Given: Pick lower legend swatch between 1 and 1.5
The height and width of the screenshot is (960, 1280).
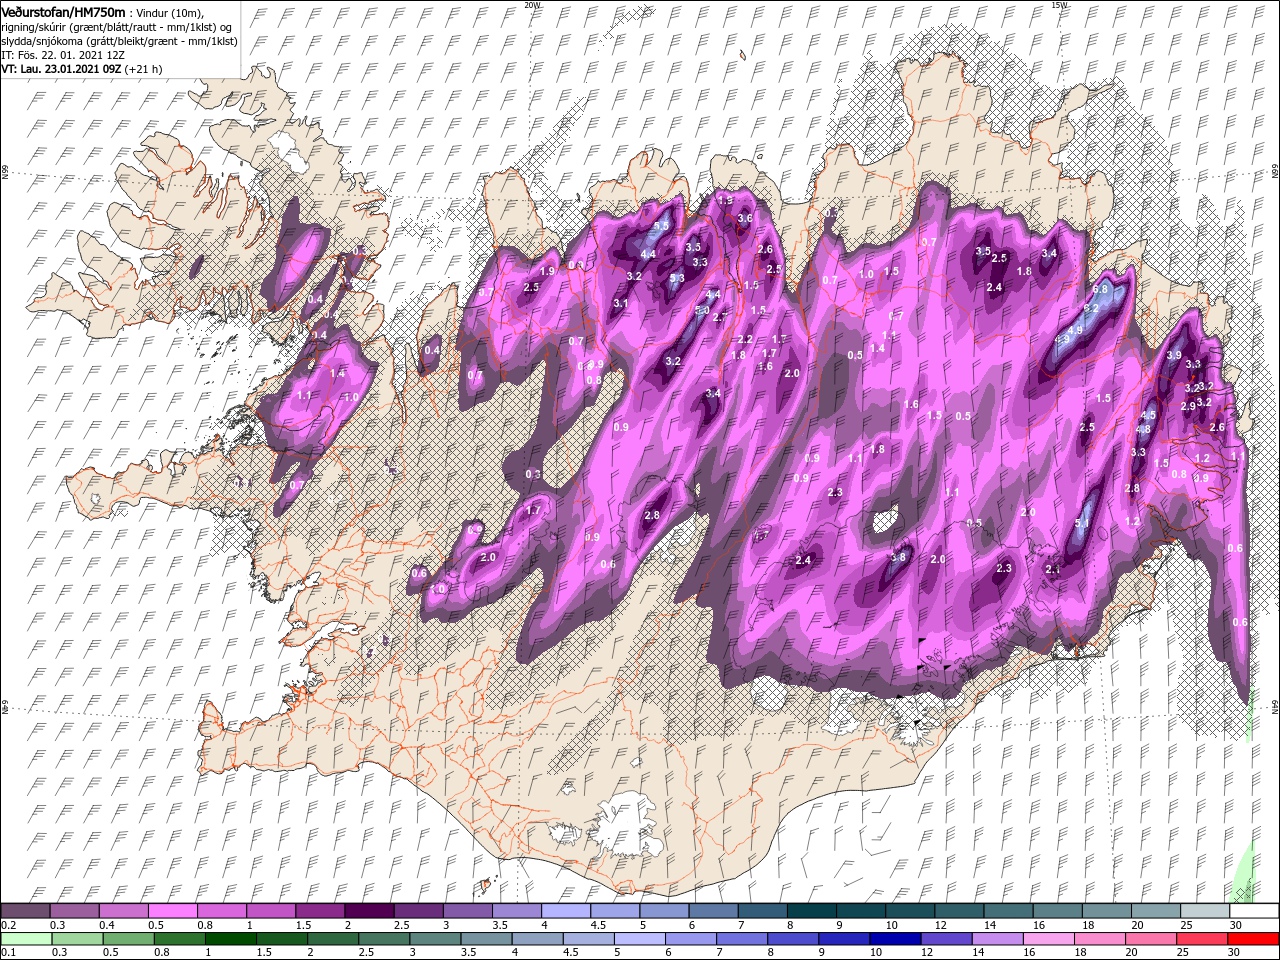Looking at the screenshot, I should tap(230, 938).
